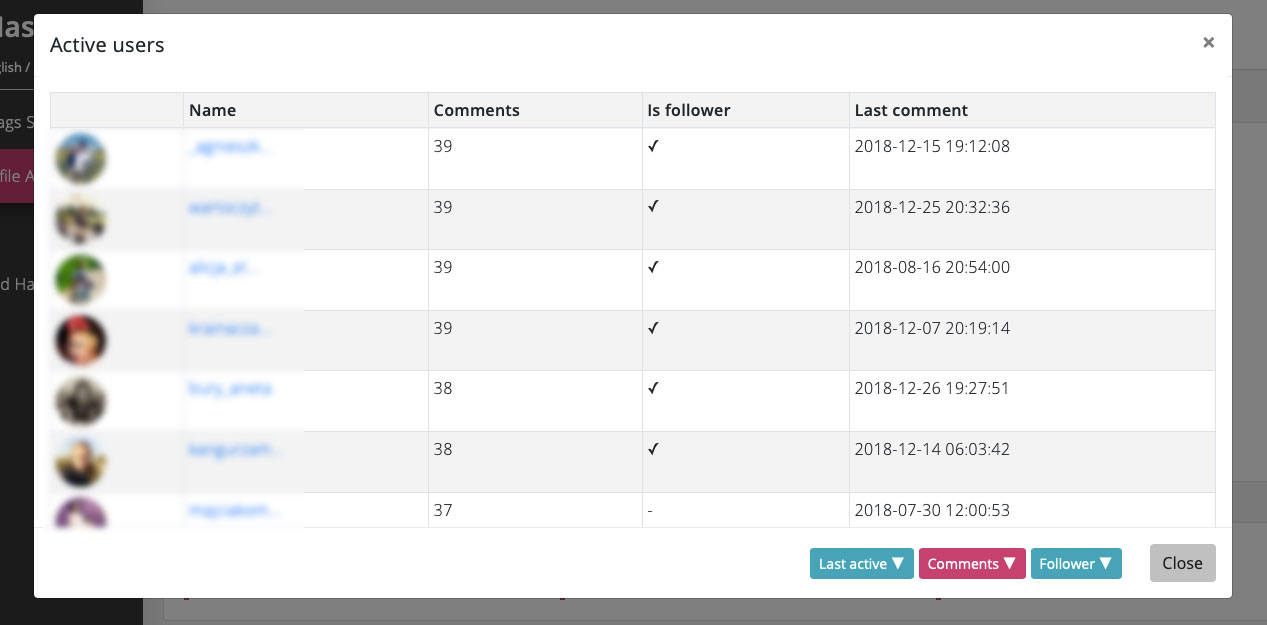
Task: Click the avatar in the 2018-12-14 06:03:42 row
Action: coord(81,462)
